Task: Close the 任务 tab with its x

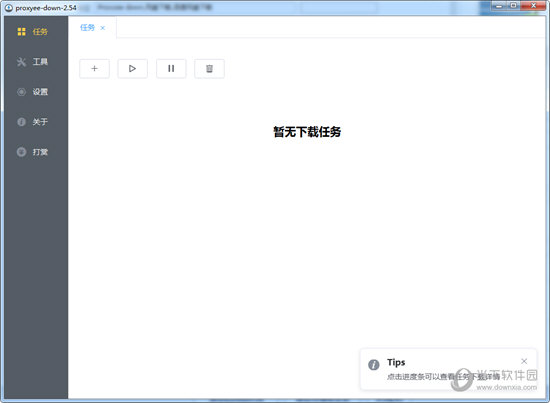Action: 103,28
